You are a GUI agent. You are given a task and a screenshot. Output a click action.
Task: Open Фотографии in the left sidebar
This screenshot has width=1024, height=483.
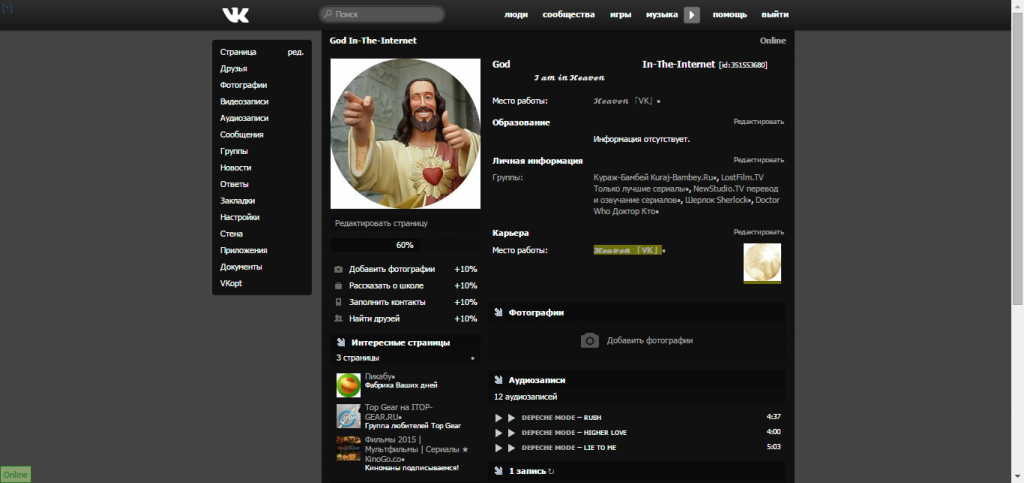(244, 85)
